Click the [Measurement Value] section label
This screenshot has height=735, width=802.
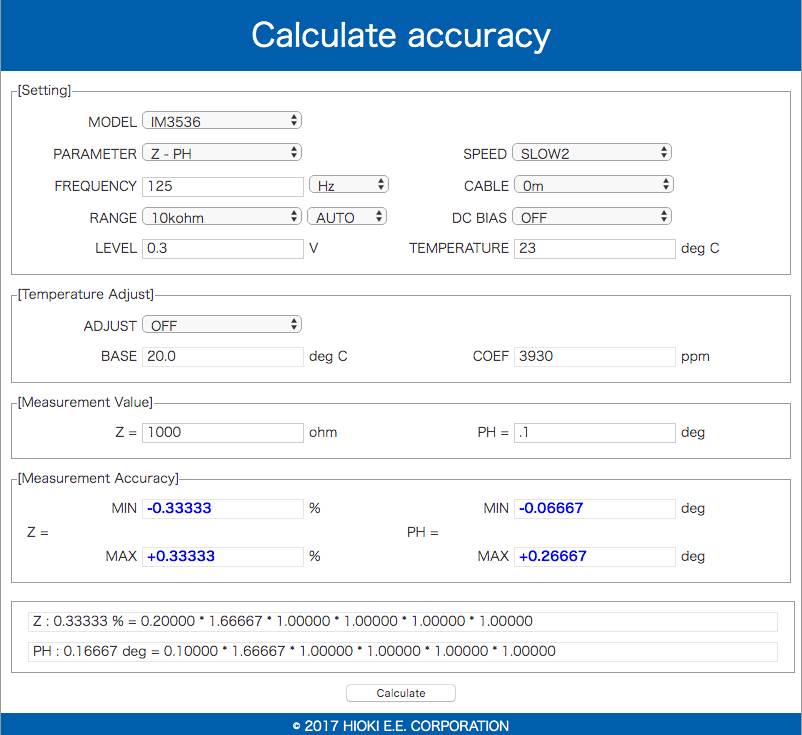pyautogui.click(x=85, y=403)
